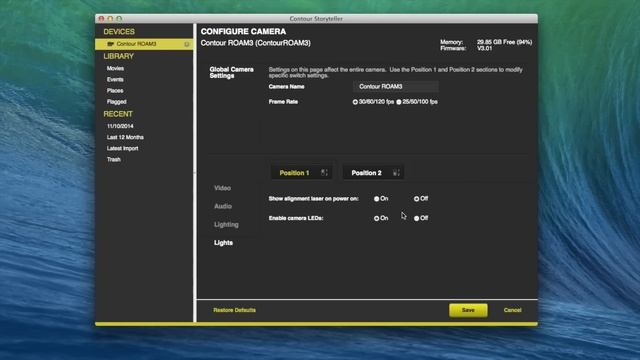The height and width of the screenshot is (360, 640).
Task: Edit the Camera Name field
Action: click(396, 87)
